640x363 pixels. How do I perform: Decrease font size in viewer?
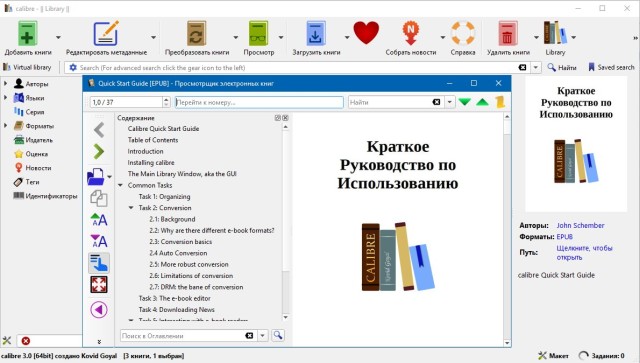[x=99, y=241]
